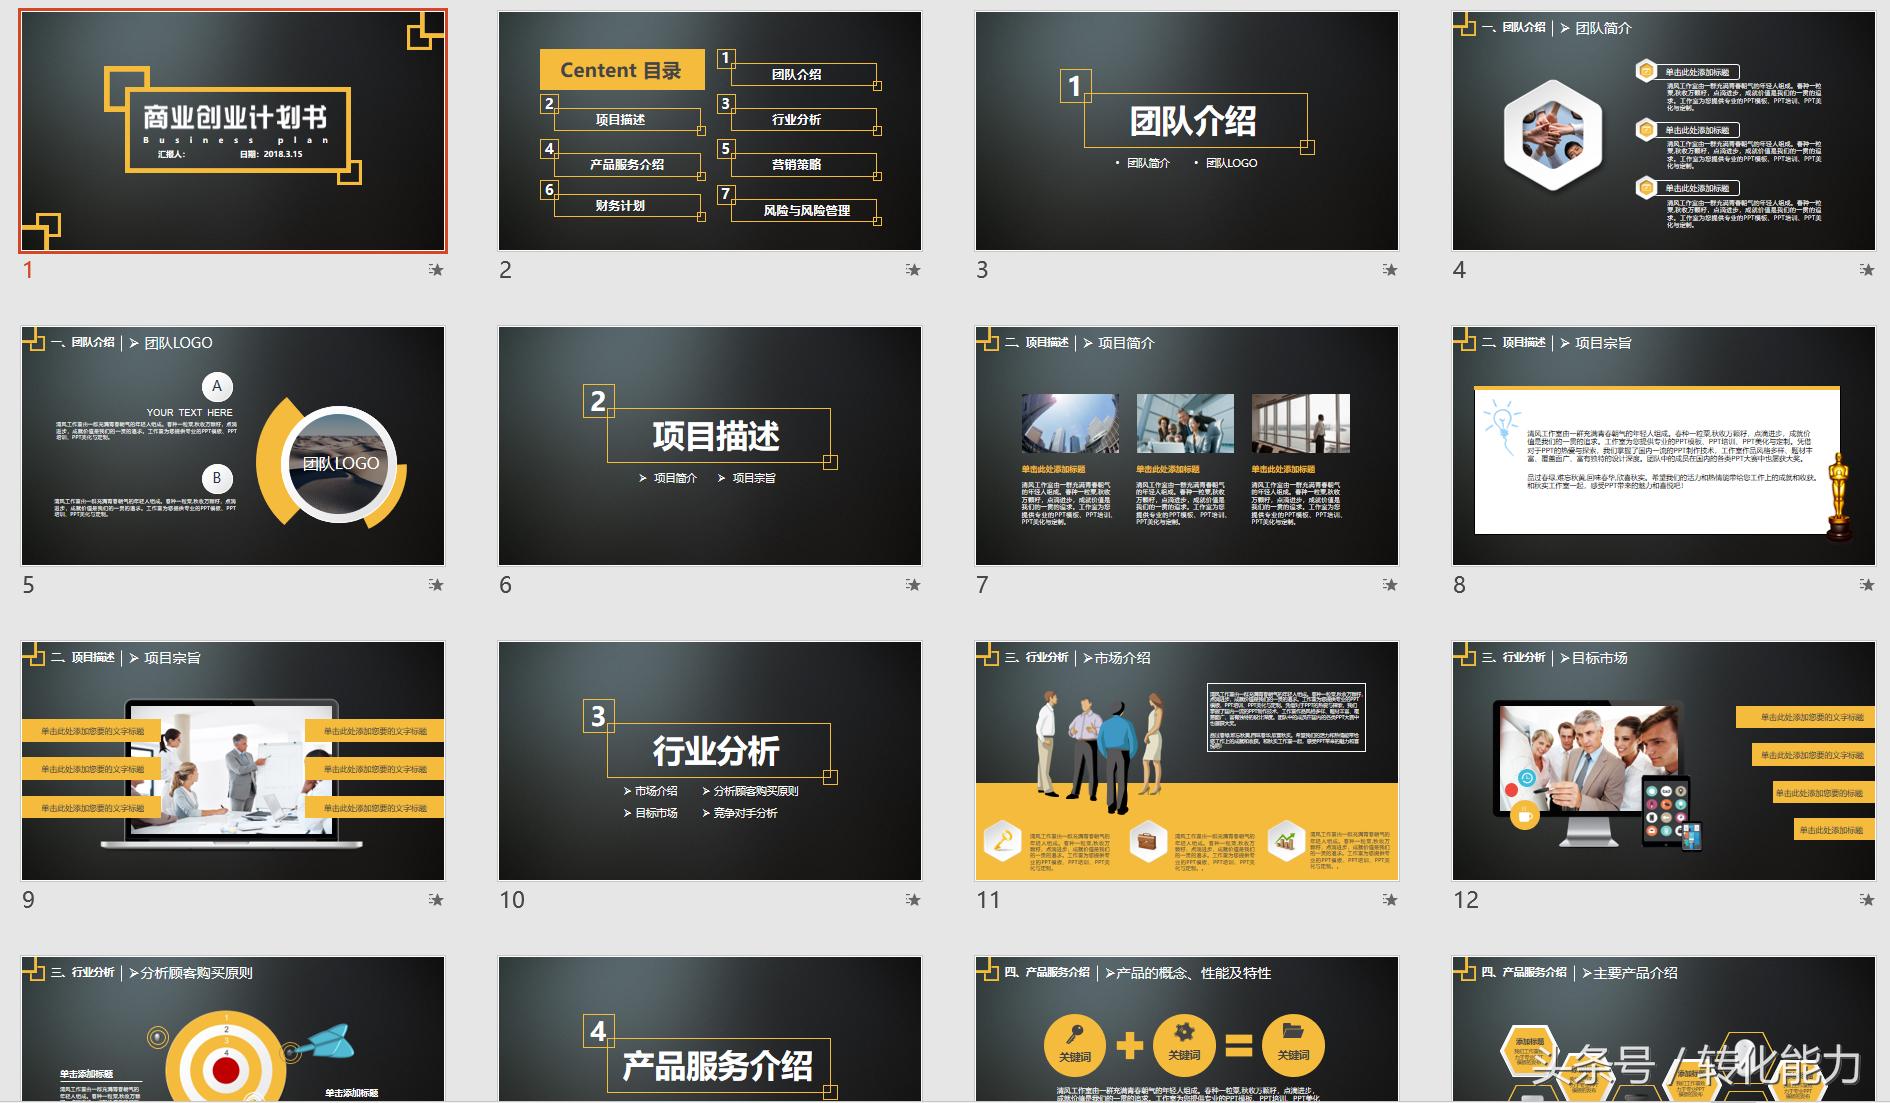Select the 商业创业计划书 title slide thumbnail

(233, 131)
